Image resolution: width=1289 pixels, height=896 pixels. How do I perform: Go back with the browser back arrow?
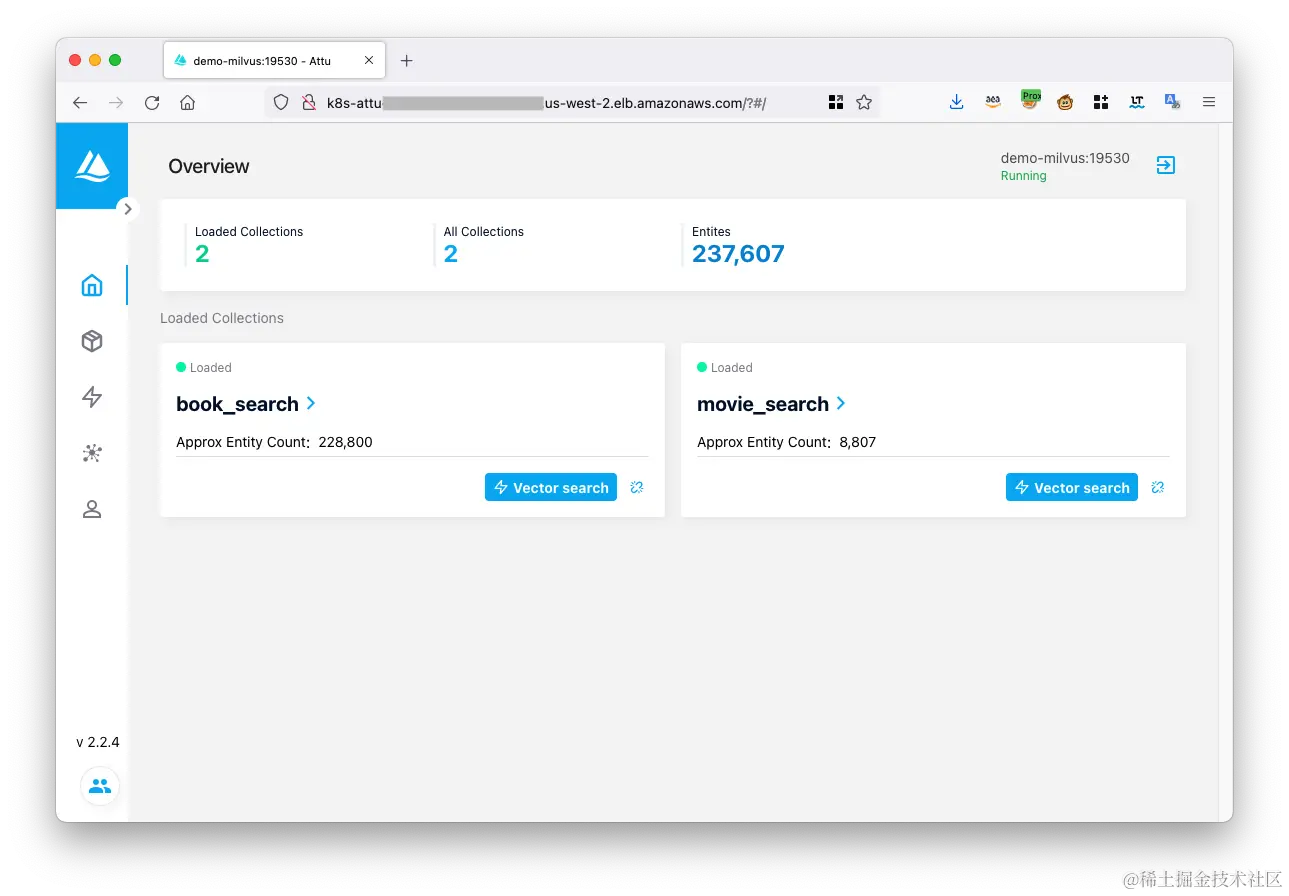click(x=80, y=102)
